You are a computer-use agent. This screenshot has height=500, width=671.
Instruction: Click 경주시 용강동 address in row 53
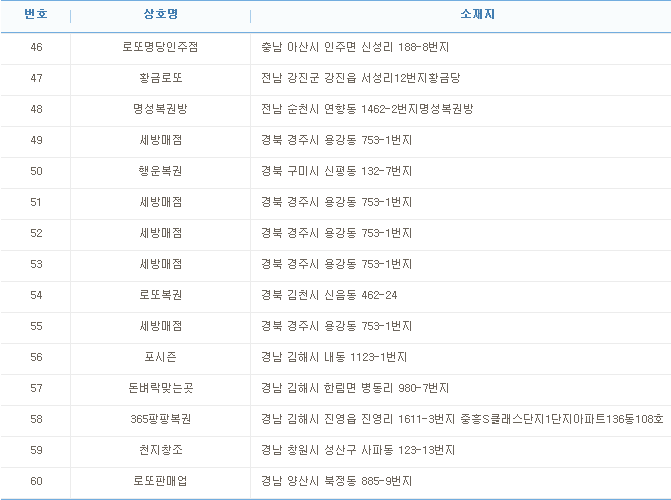pos(336,264)
